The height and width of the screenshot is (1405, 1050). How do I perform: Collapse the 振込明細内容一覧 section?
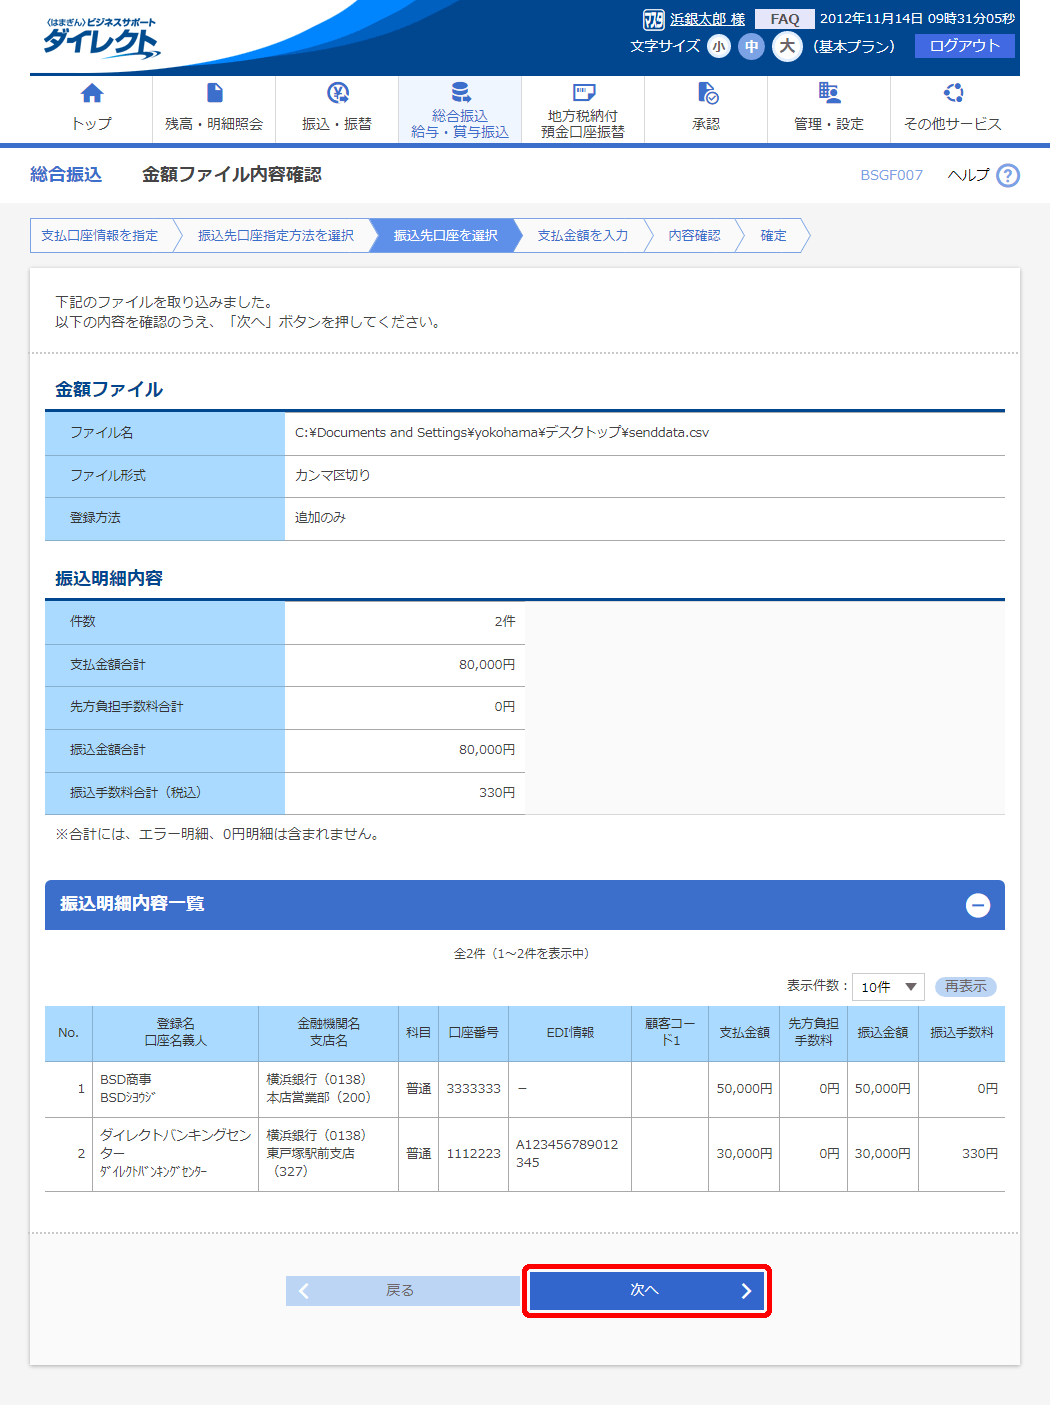click(x=977, y=905)
